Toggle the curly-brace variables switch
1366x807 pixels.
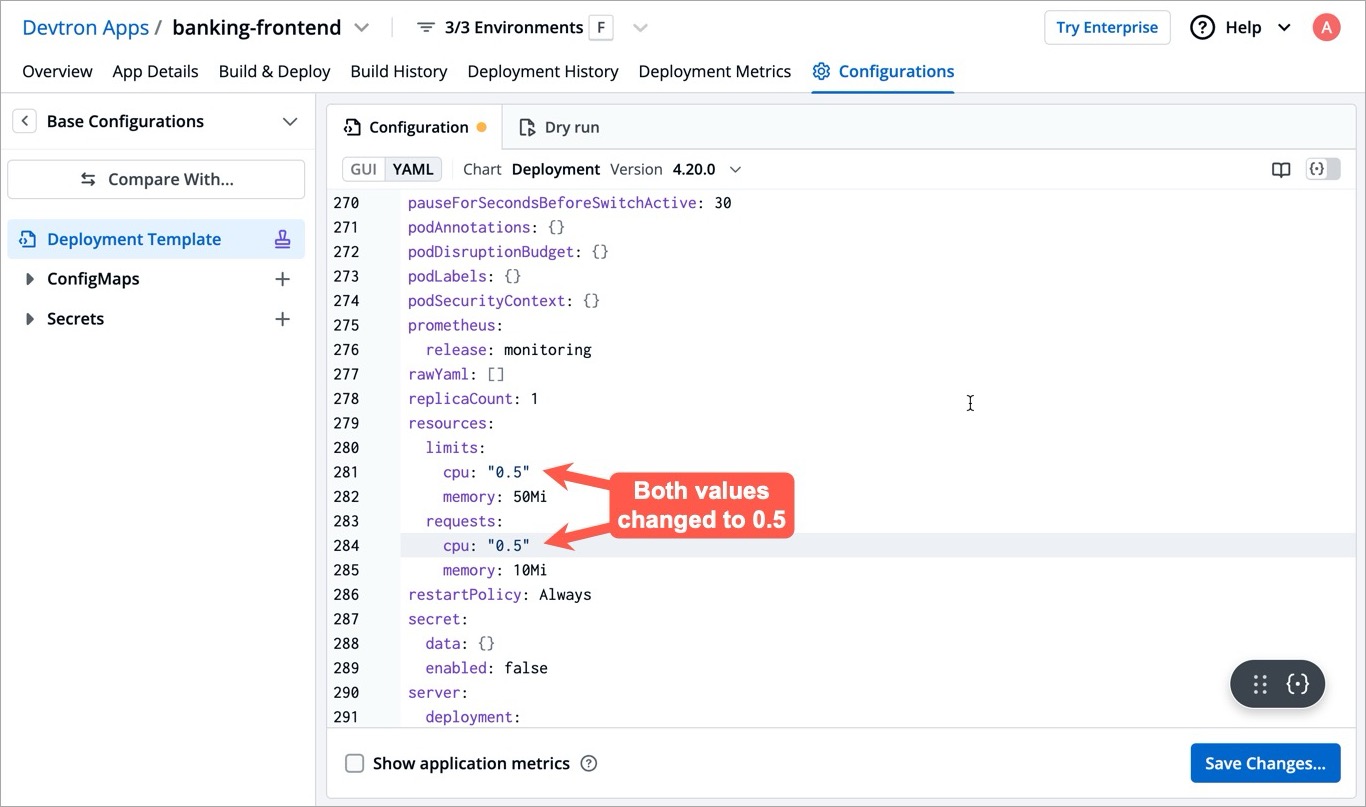coord(1323,170)
